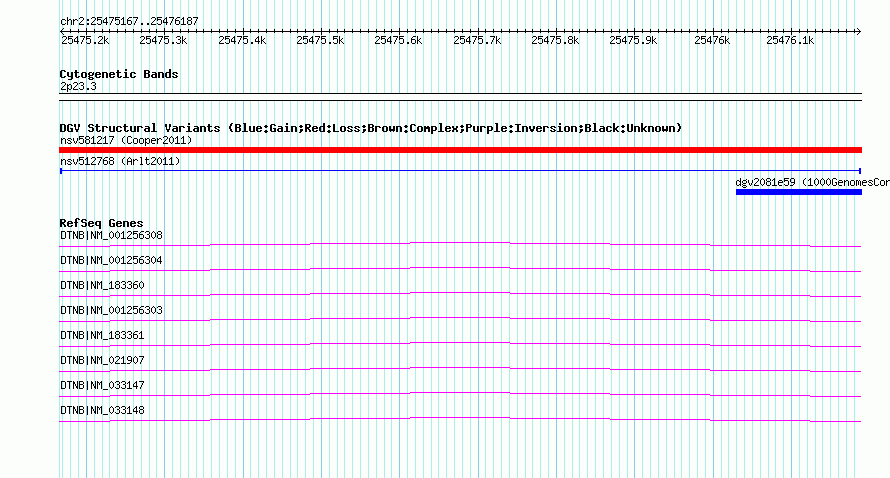Click the chr2:25475167..25476187 coordinate label
The width and height of the screenshot is (890, 478).
[129, 22]
